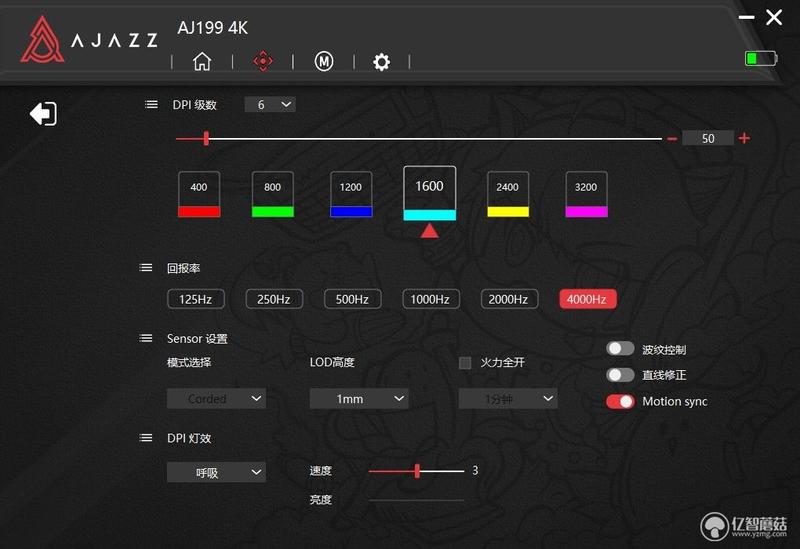Screen dimensions: 800x549
Task: Open the DPI 级数 dropdown showing 6
Action: tap(270, 105)
